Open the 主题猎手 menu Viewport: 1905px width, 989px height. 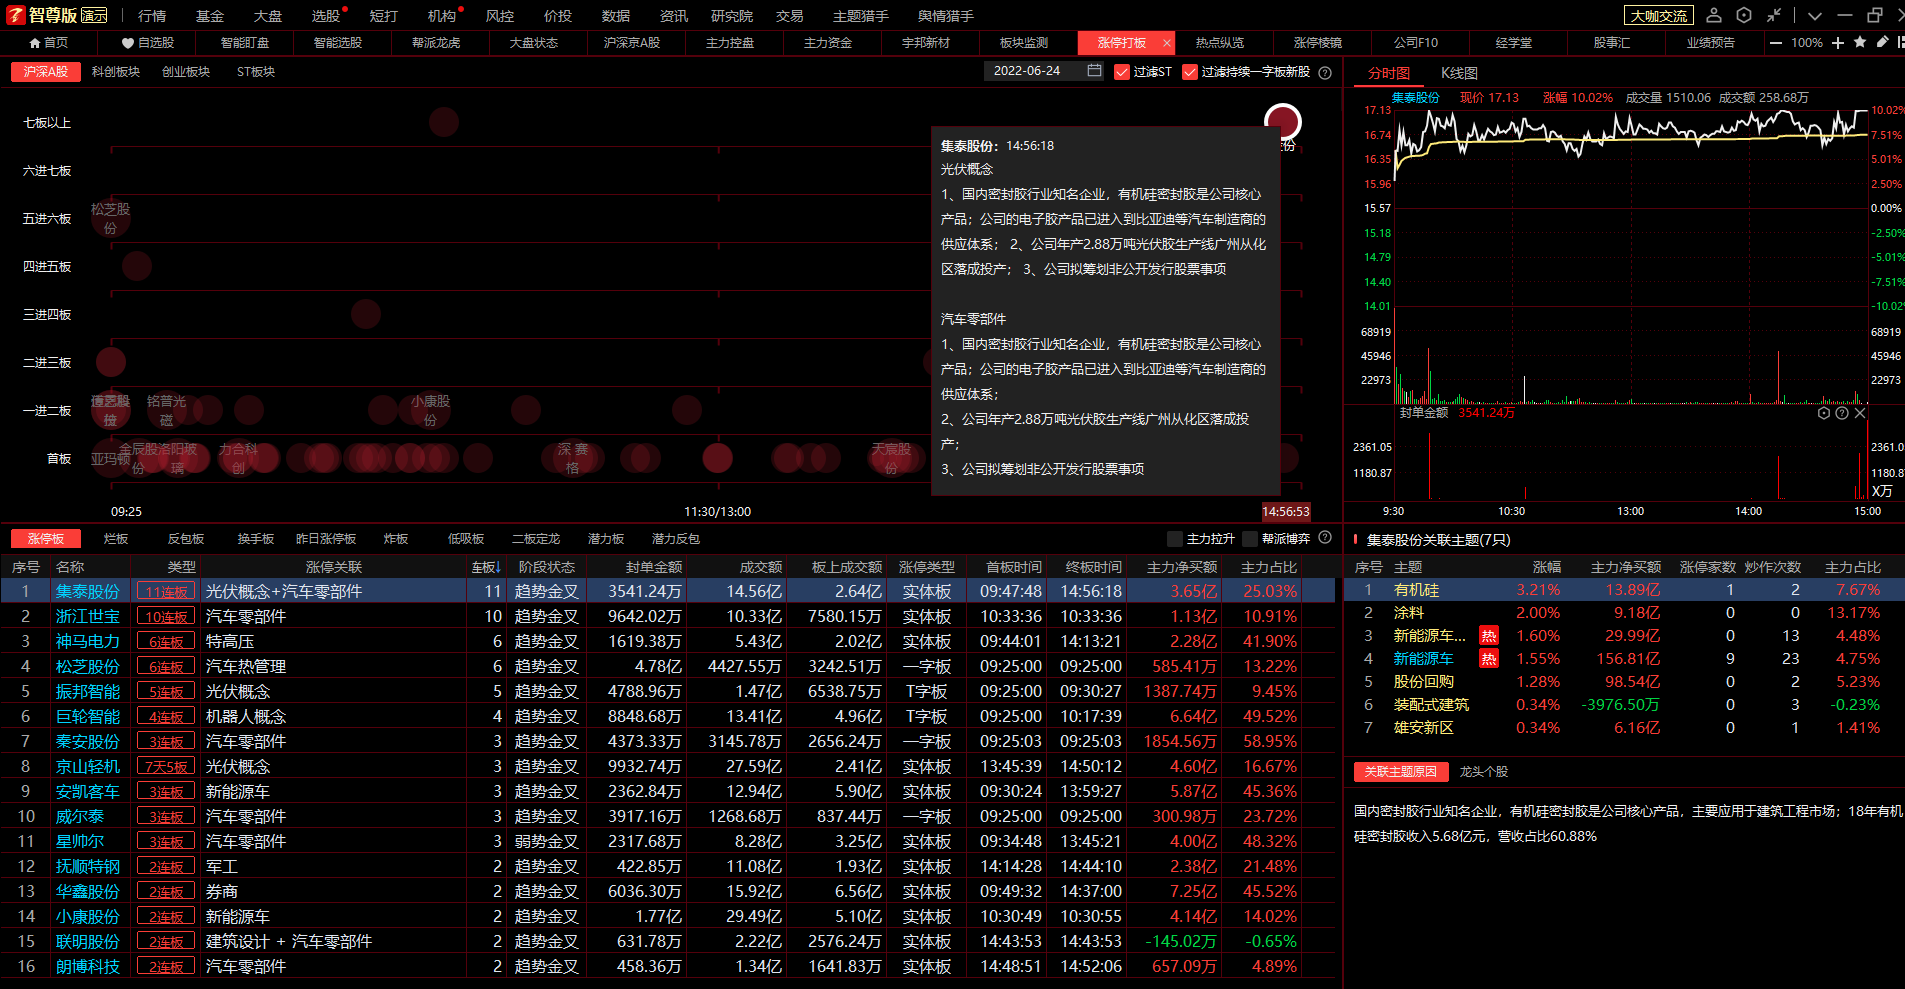[861, 16]
